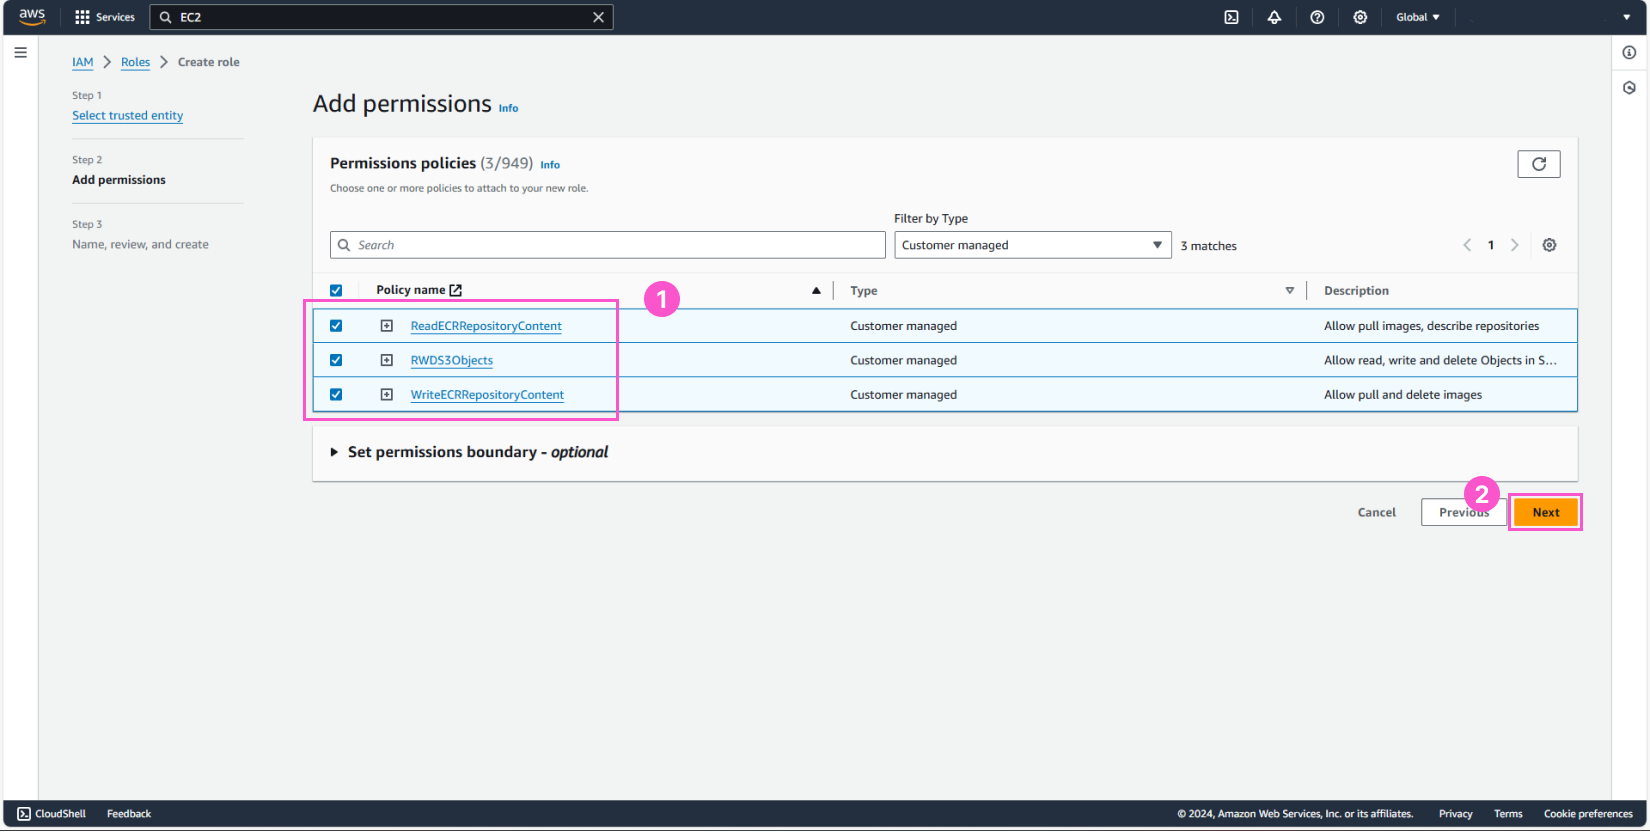Expand ReadECRRepositoryContent policy details
Screen dimensions: 1650x832
[386, 326]
